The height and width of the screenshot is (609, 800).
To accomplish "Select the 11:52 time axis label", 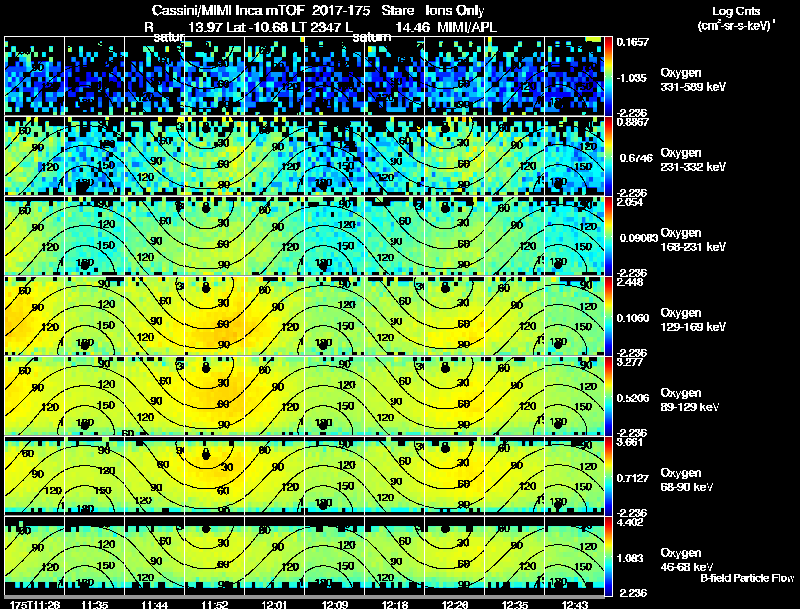I will pyautogui.click(x=214, y=605).
